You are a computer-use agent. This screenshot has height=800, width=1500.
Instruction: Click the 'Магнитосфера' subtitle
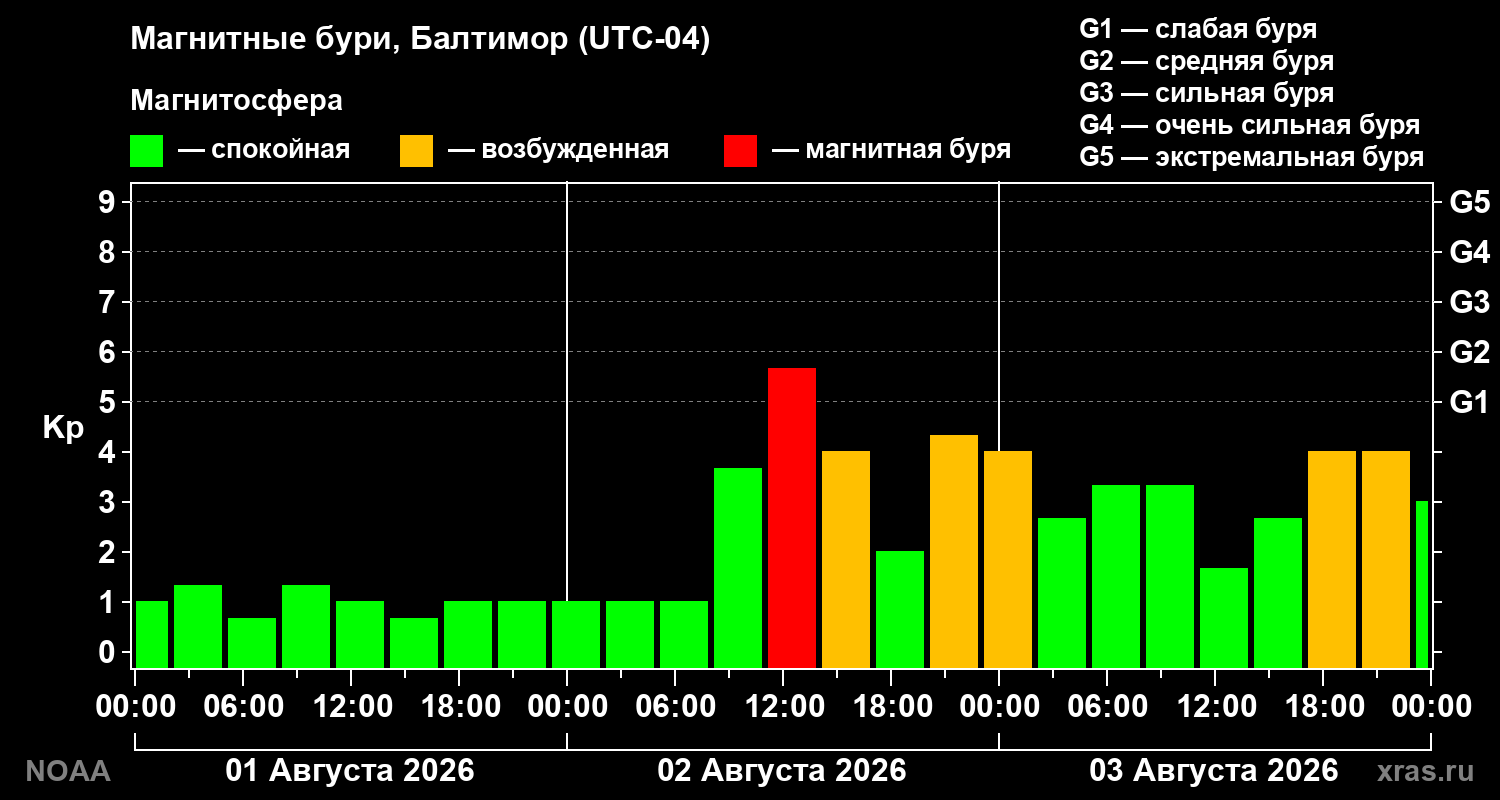(236, 101)
